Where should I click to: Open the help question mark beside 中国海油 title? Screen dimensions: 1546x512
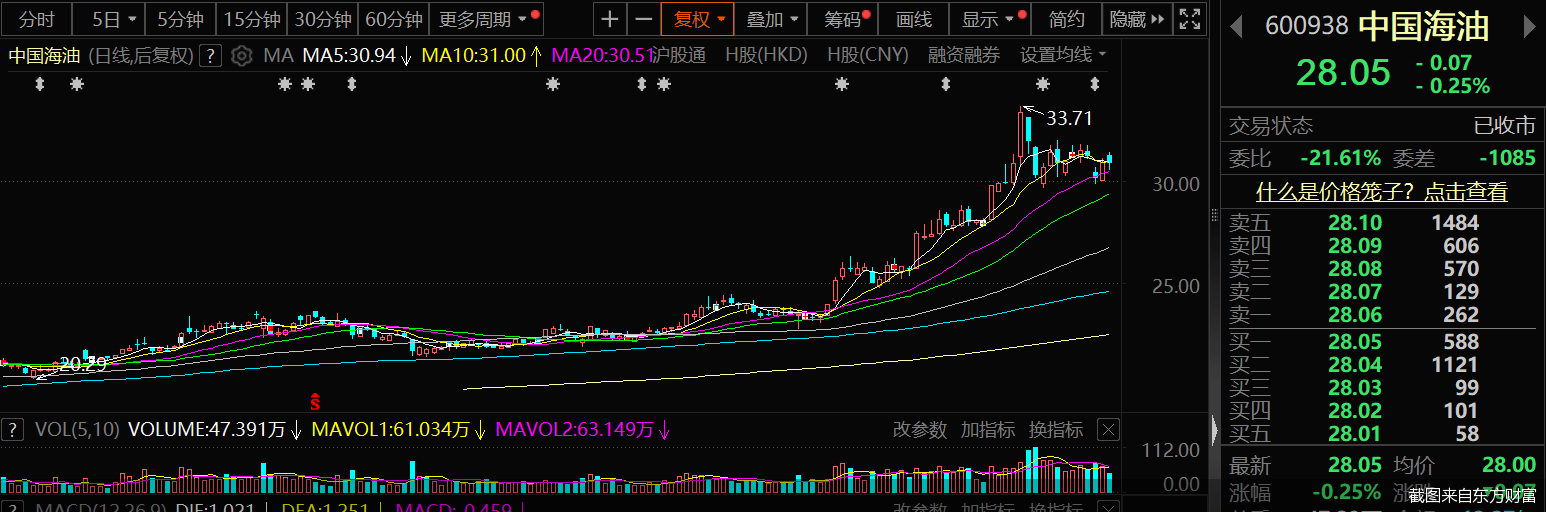tap(210, 56)
